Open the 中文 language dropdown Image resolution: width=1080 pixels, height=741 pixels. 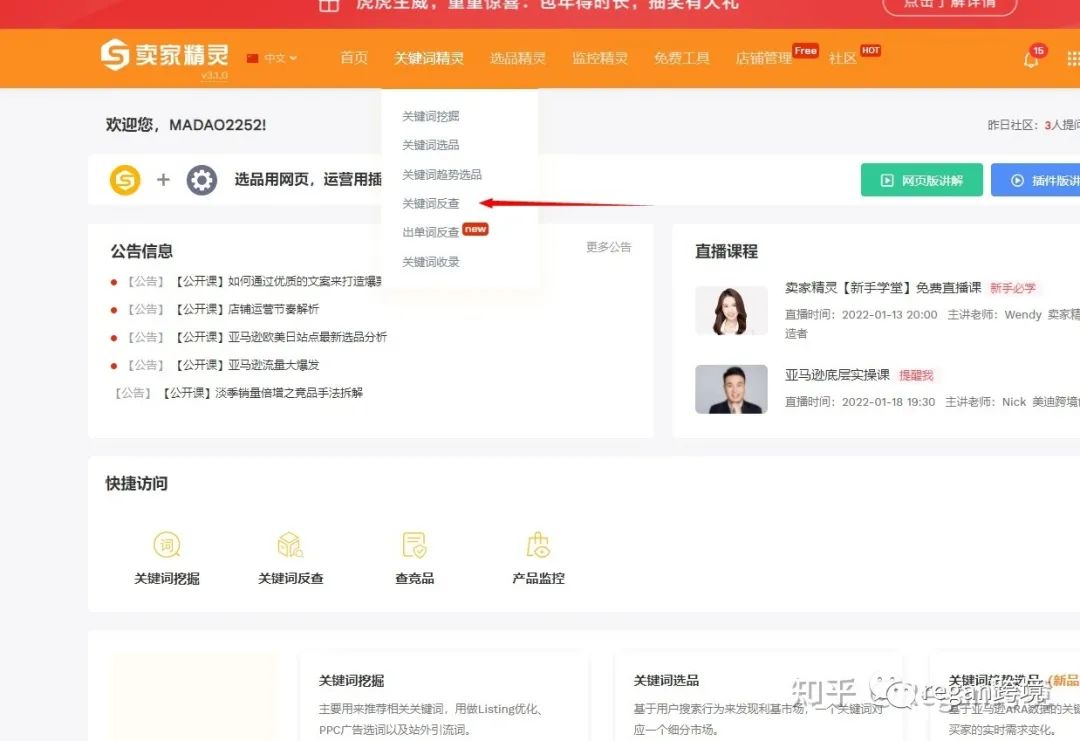point(272,59)
